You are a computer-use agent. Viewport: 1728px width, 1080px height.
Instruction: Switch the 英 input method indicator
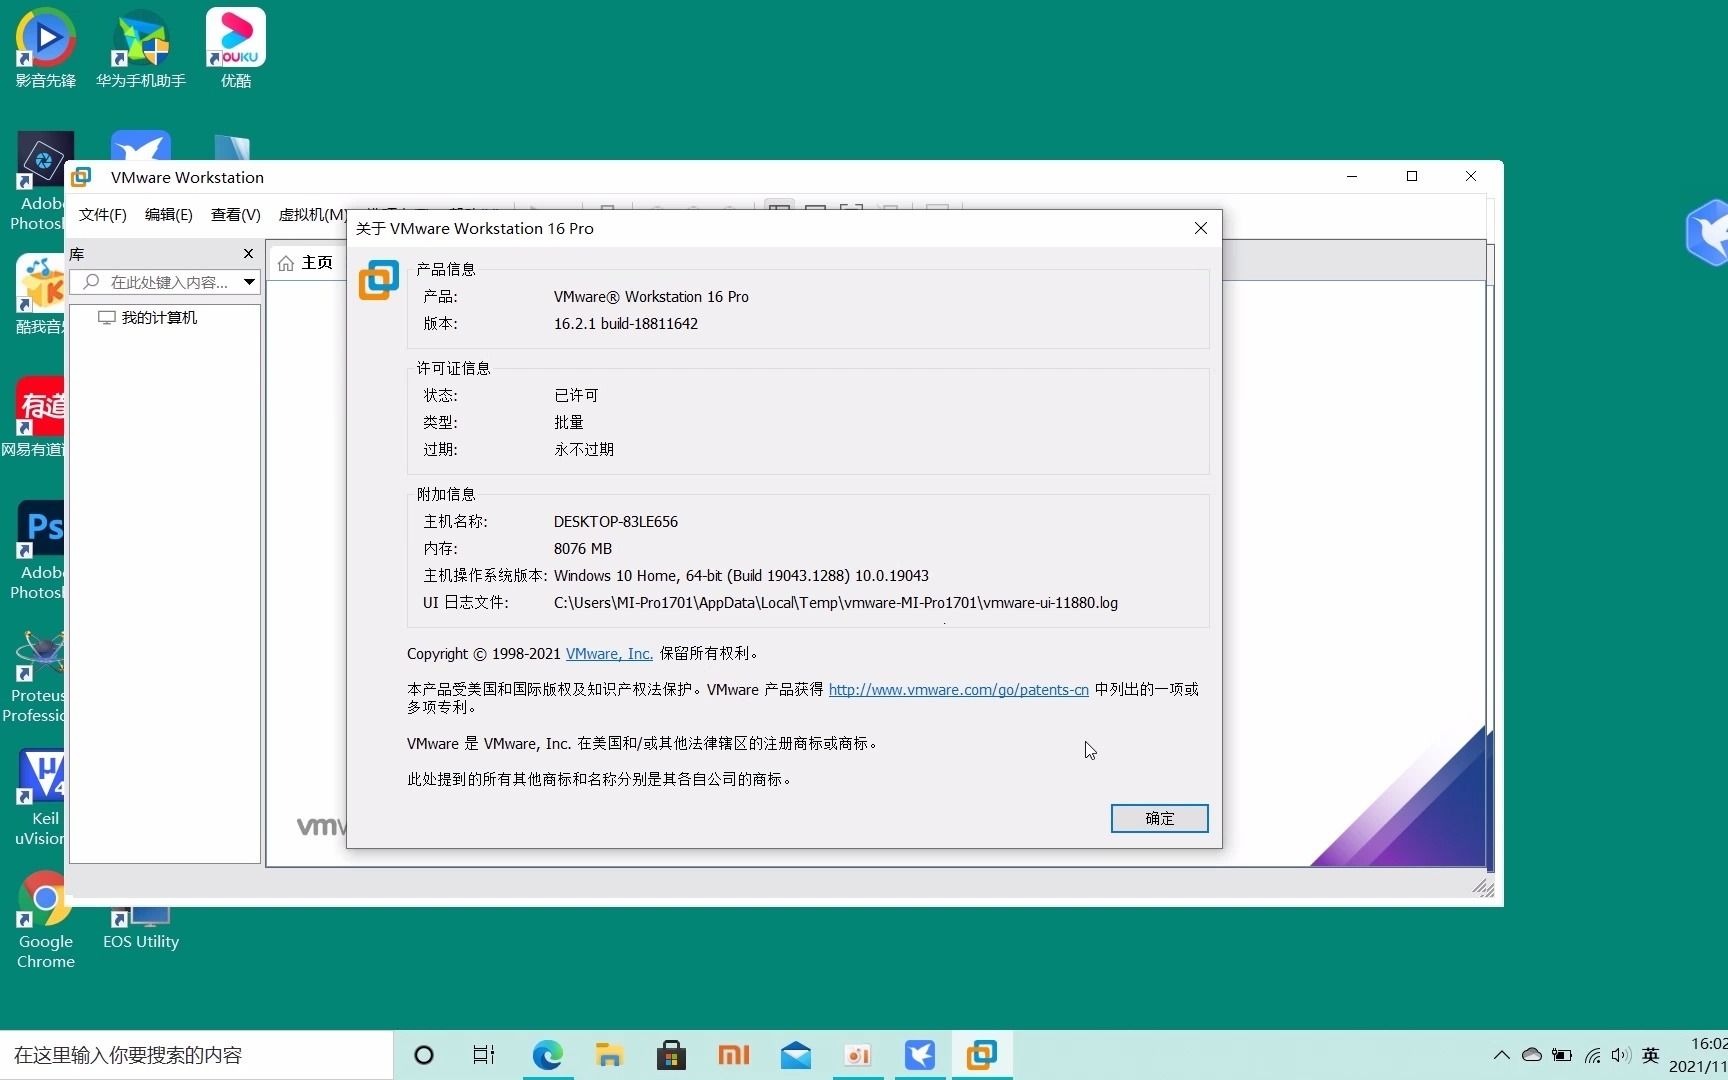[1651, 1055]
